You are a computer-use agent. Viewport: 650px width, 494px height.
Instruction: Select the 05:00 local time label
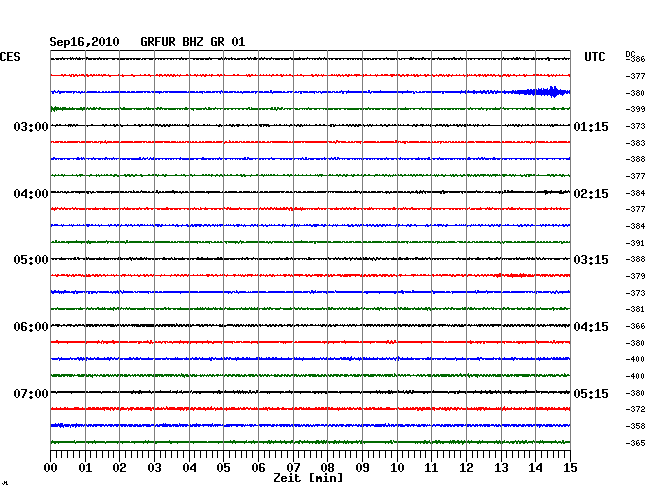point(31,260)
